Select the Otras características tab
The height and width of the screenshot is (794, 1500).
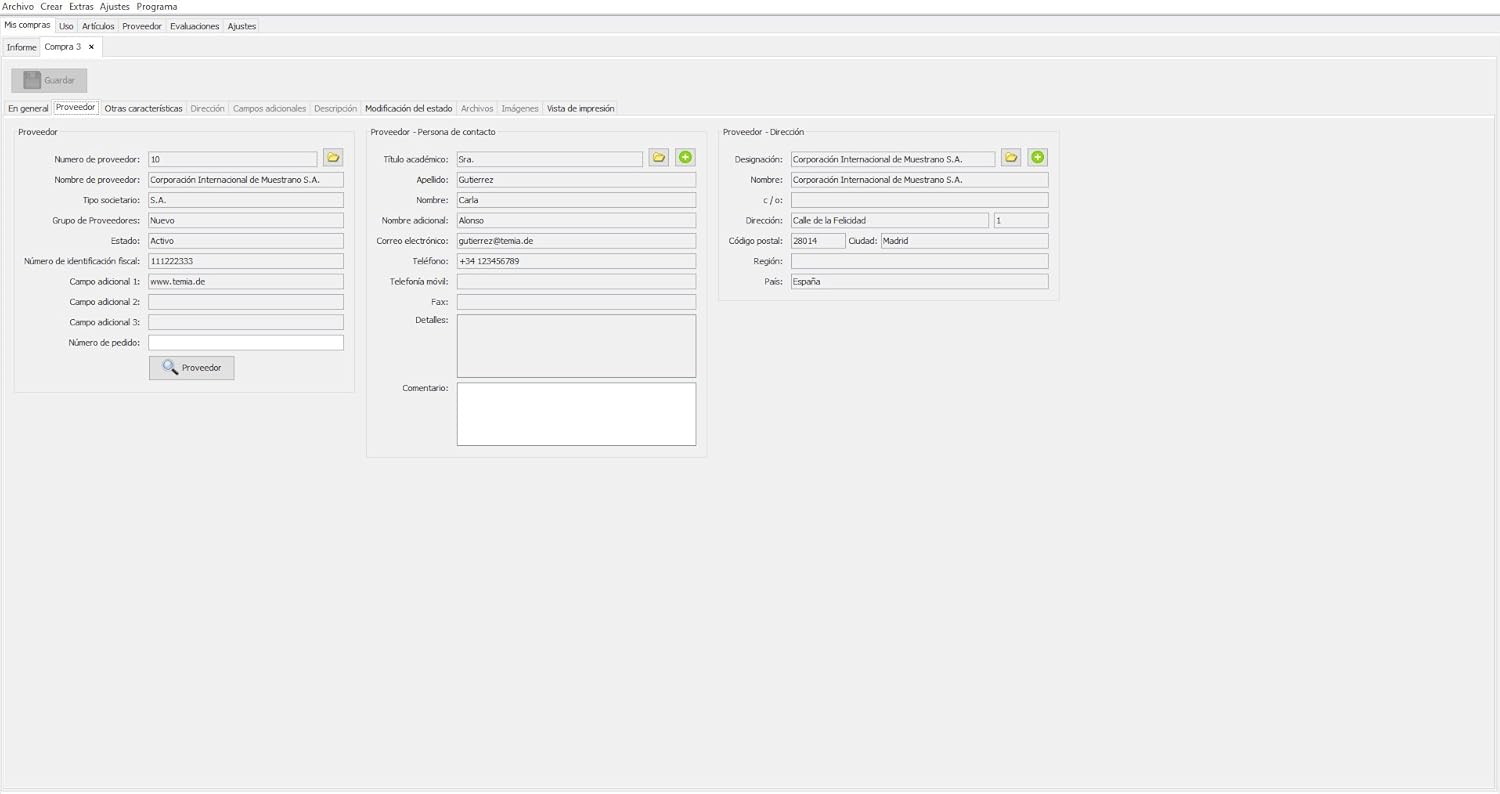pos(143,108)
